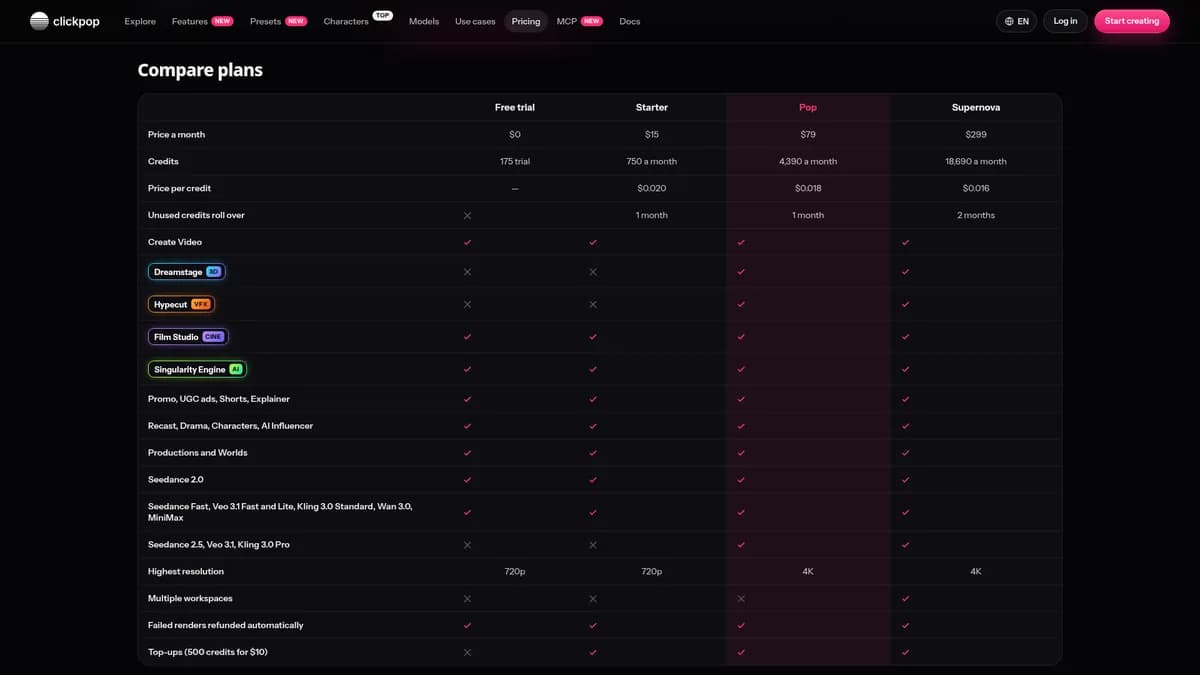Open the Models page
1200x675 pixels.
[x=424, y=21]
